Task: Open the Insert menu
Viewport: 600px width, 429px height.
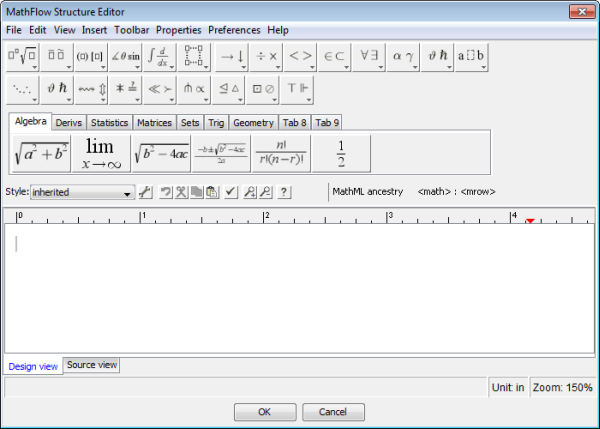Action: 95,30
